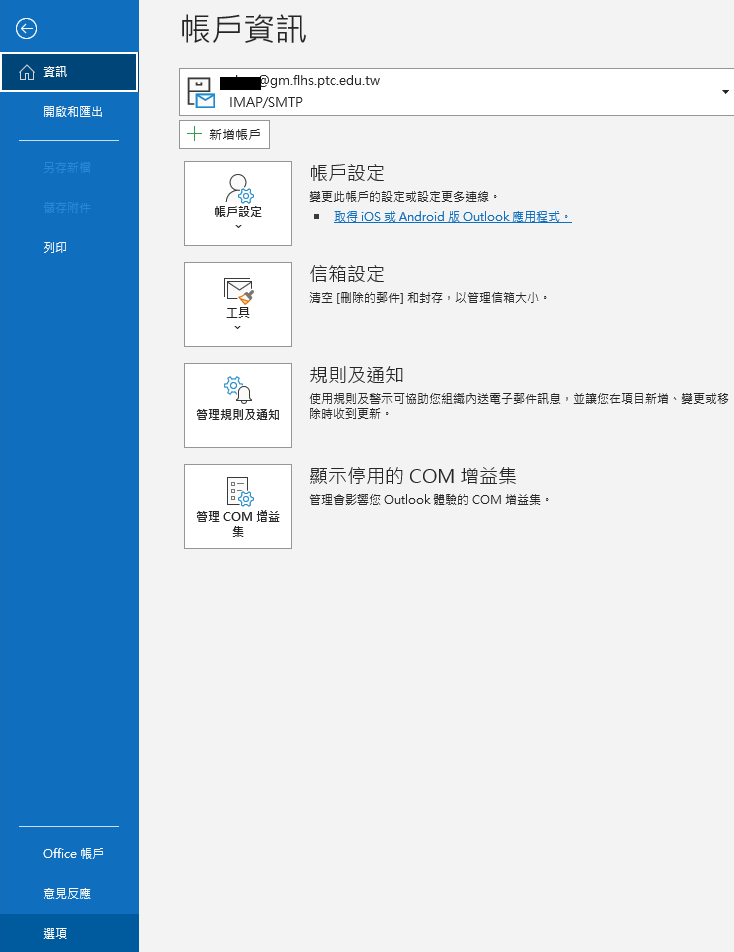Click the 管理規則及通知 bell icon

point(238,390)
